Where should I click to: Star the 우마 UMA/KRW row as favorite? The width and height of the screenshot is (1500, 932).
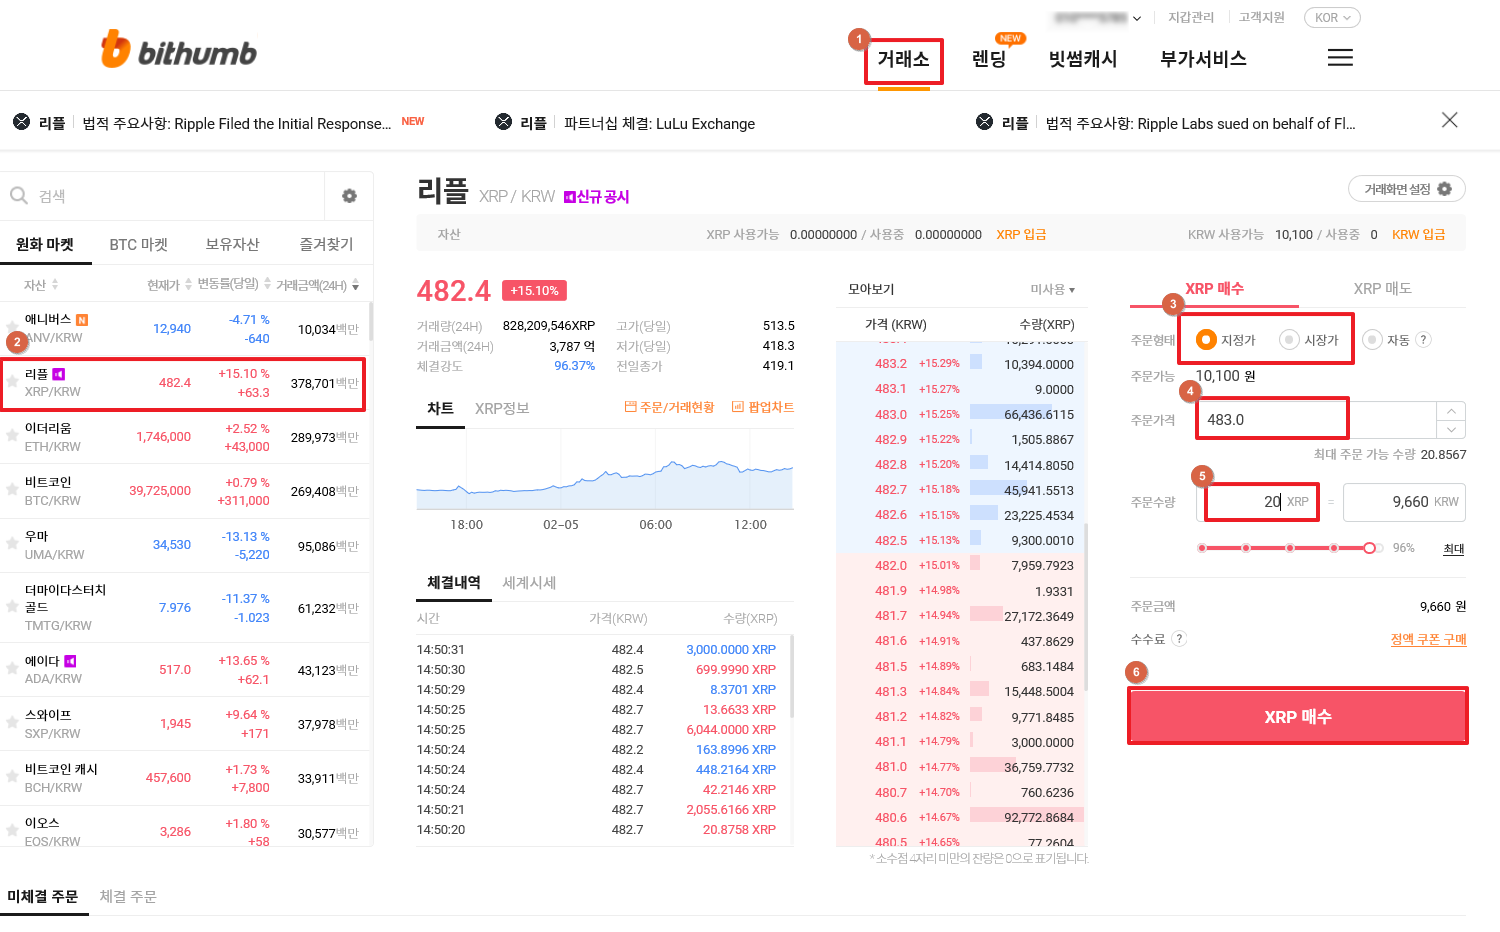point(12,545)
